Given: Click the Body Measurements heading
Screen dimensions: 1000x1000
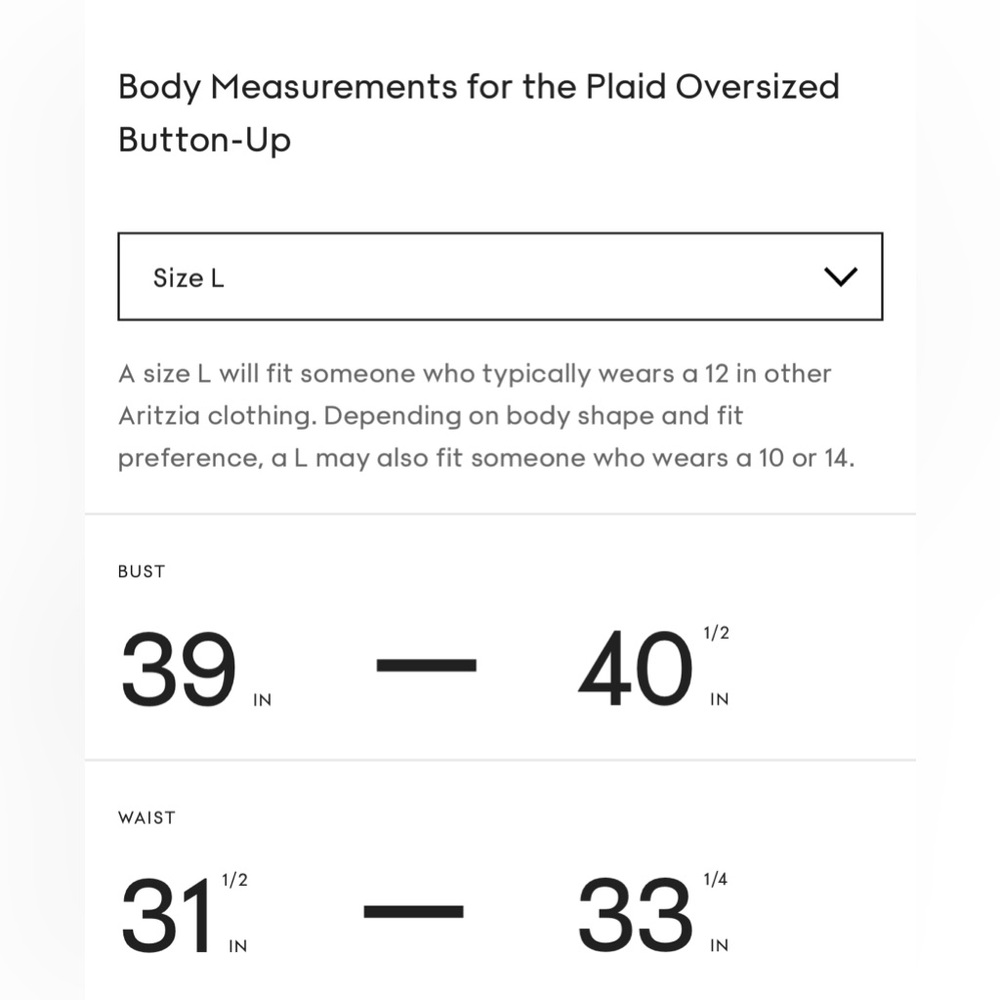Looking at the screenshot, I should coord(478,113).
